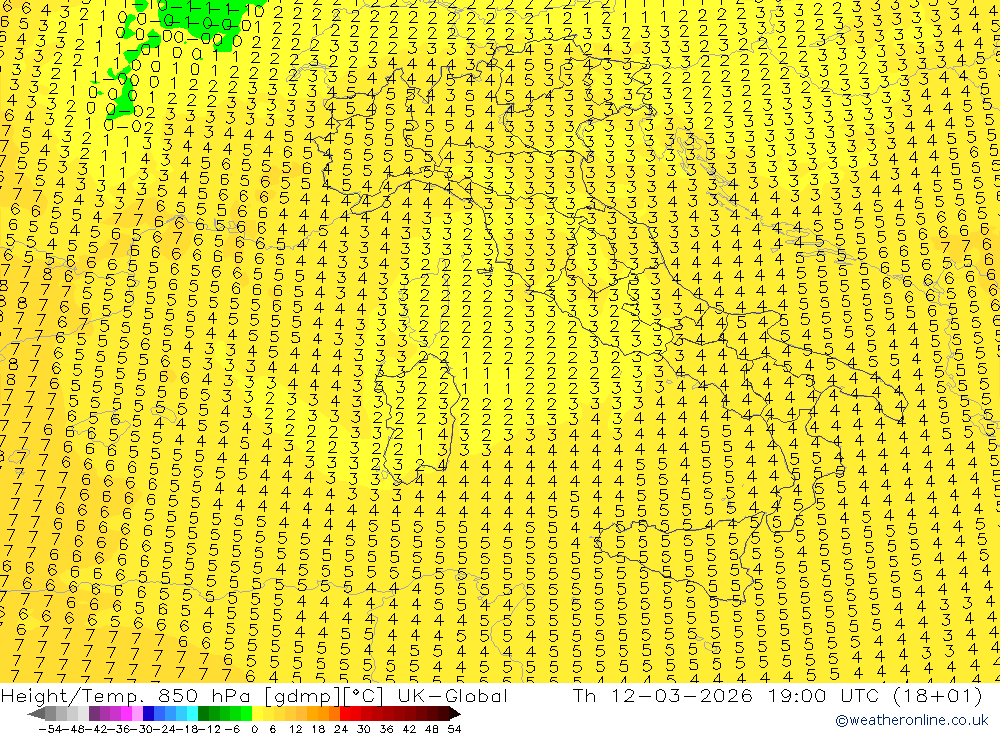The image size is (1000, 733).
Task: Click the 12 value on temperature scale
Action: point(295,729)
